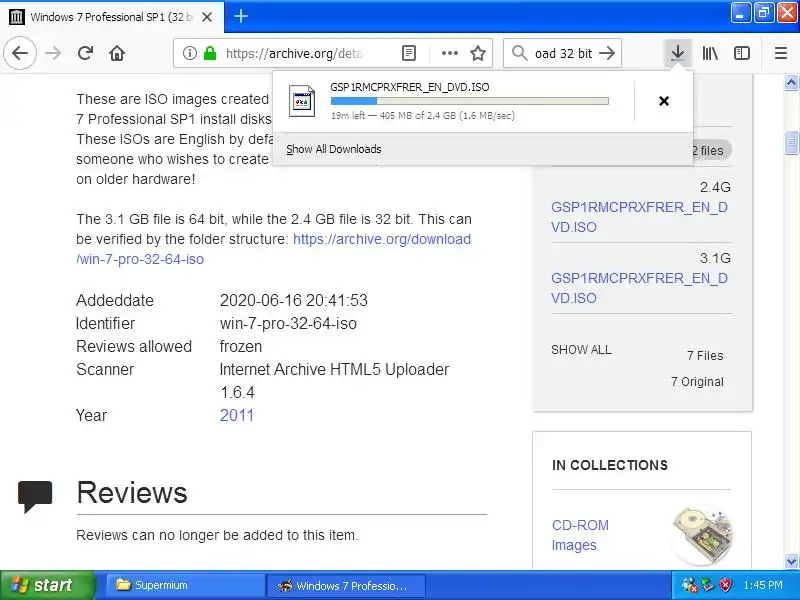Click the identifier value win-7-pro-32-64-iso

[x=288, y=323]
